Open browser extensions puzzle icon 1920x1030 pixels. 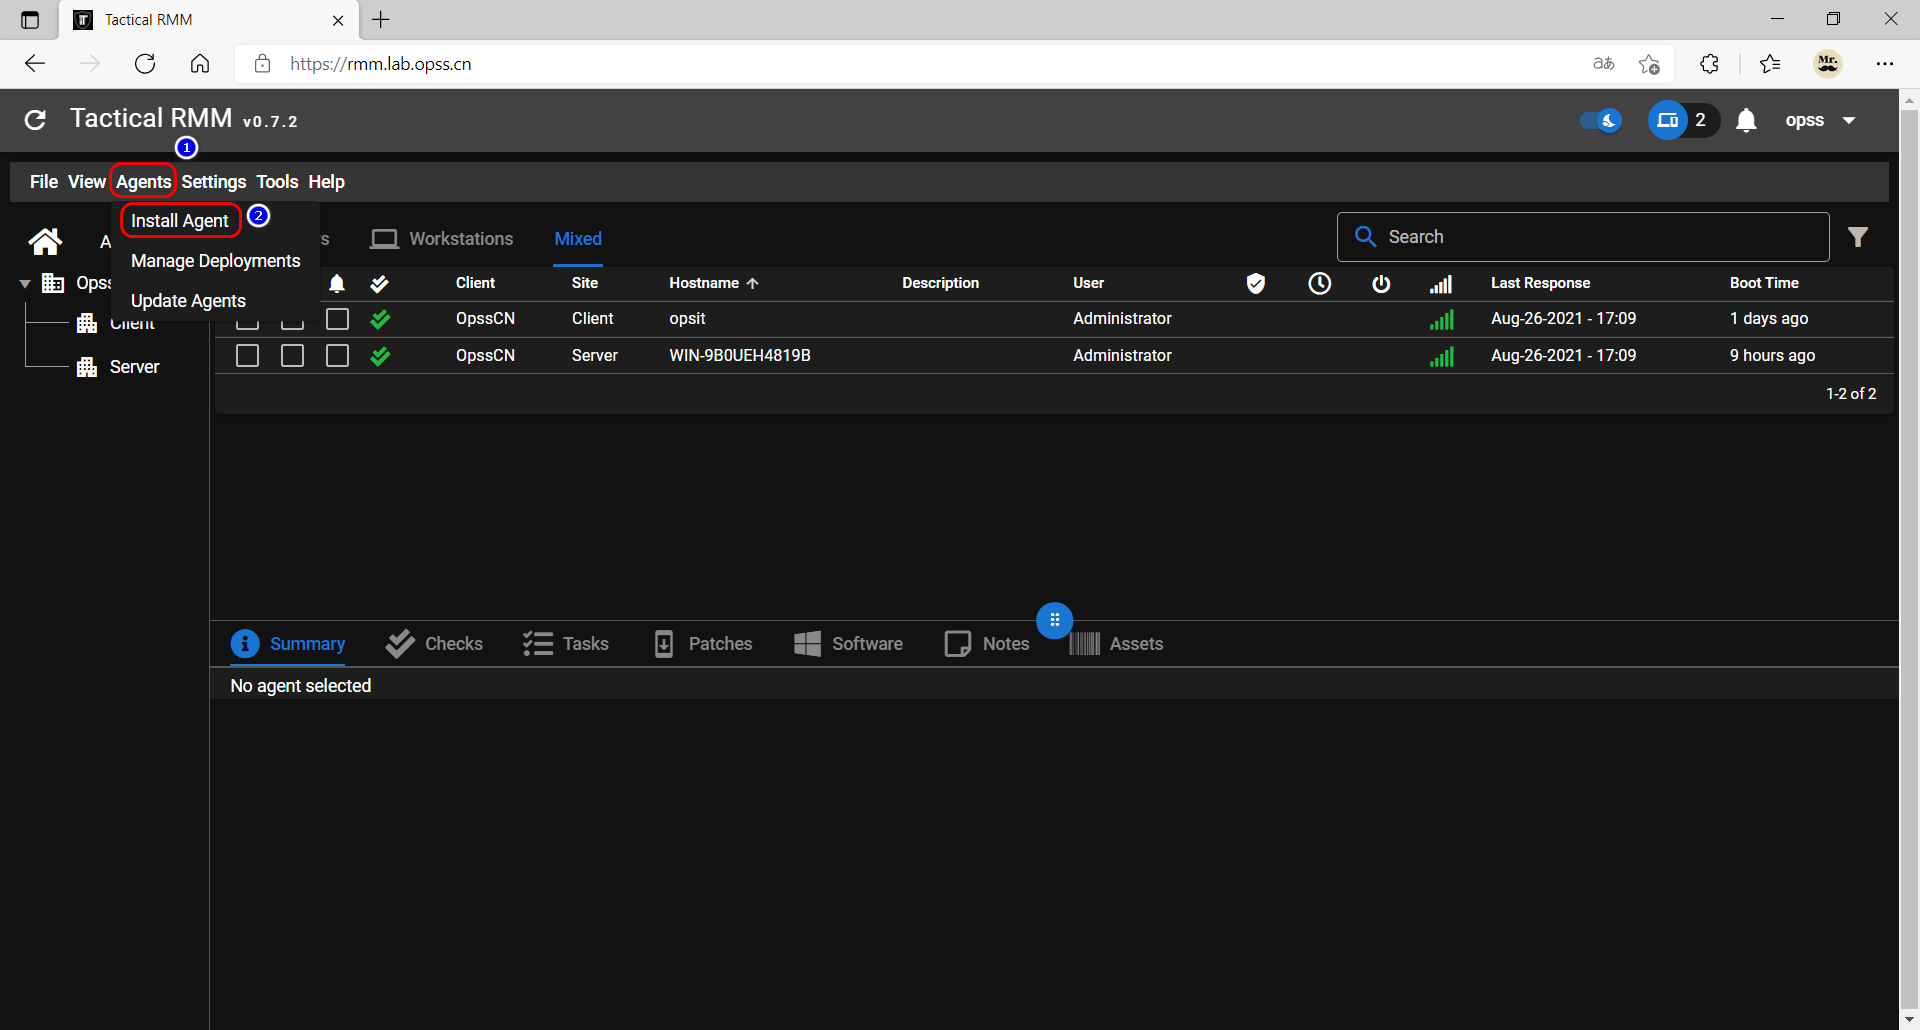[1710, 64]
